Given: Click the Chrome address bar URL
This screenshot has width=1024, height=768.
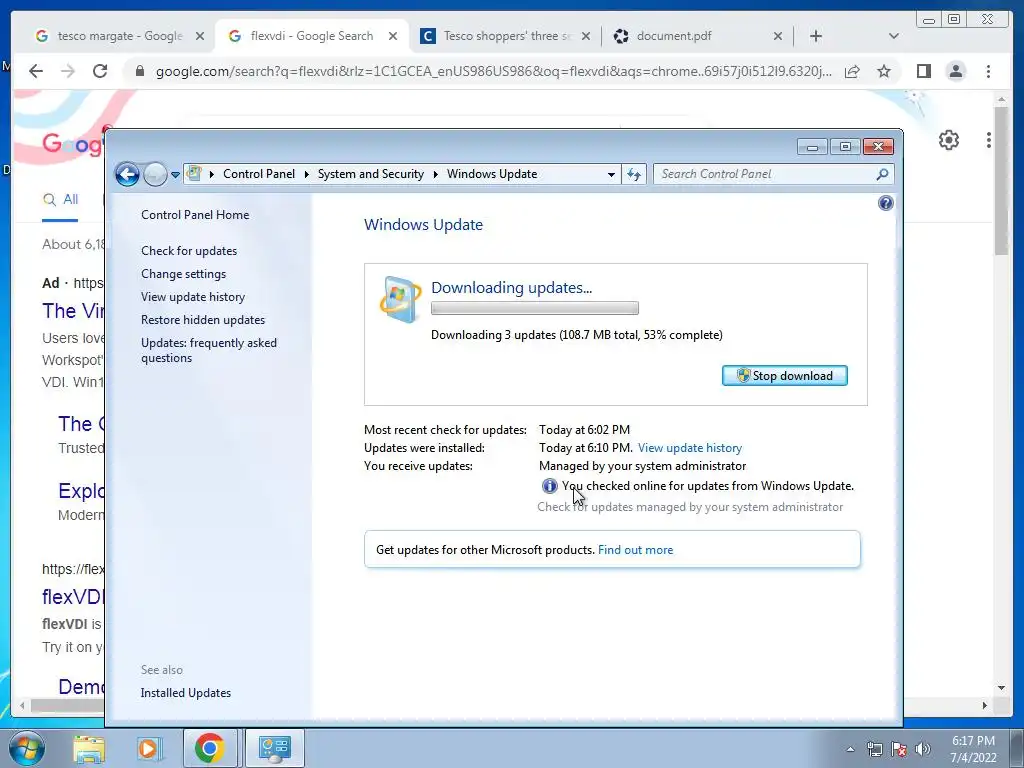Looking at the screenshot, I should 494,71.
